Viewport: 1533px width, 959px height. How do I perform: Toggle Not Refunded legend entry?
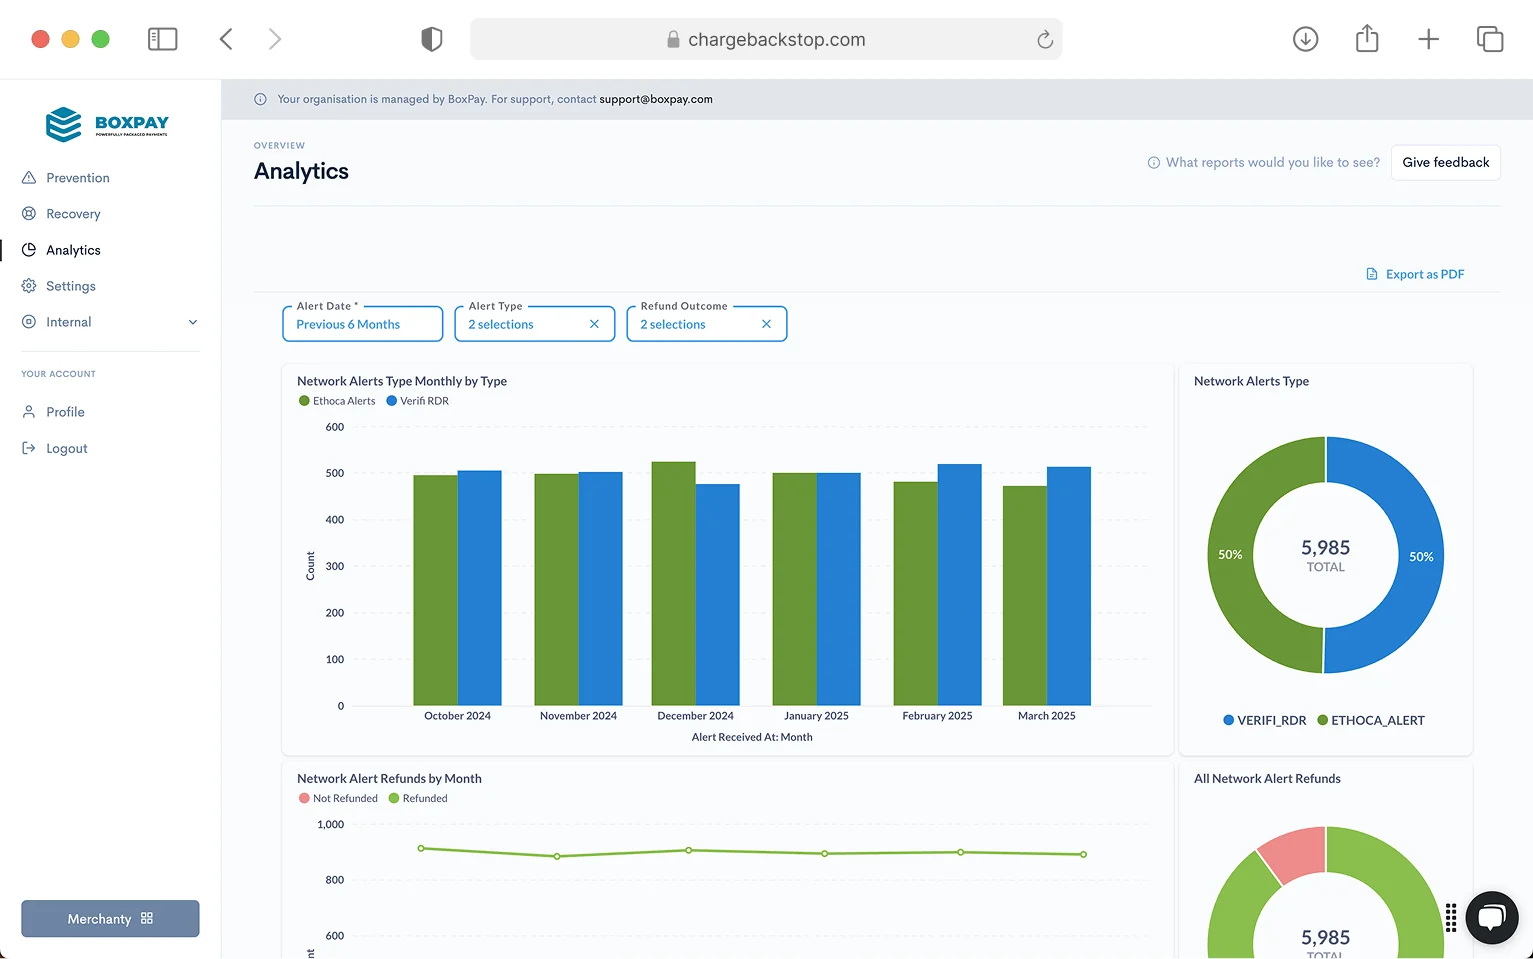tap(338, 798)
